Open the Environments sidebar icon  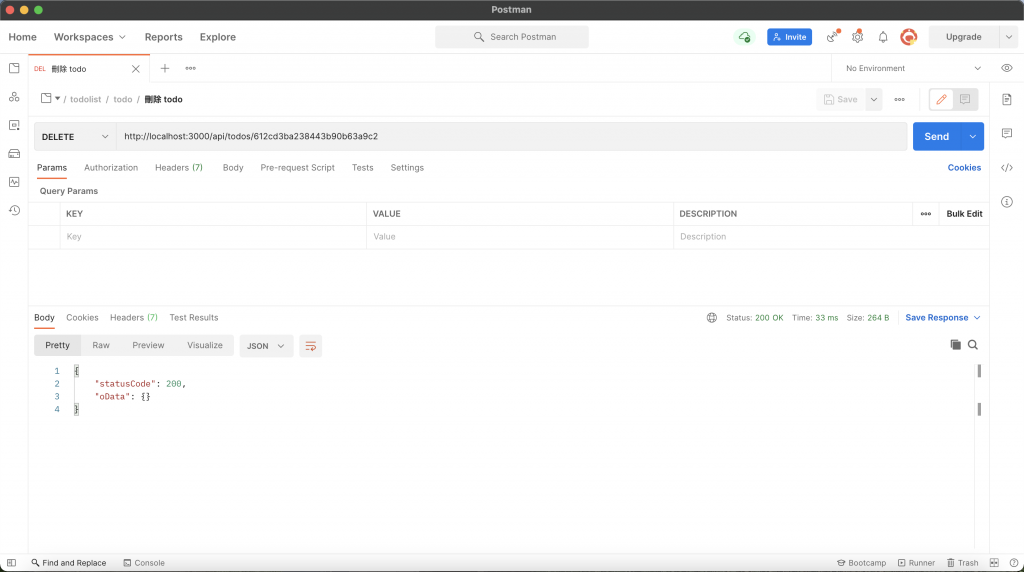tap(14, 125)
